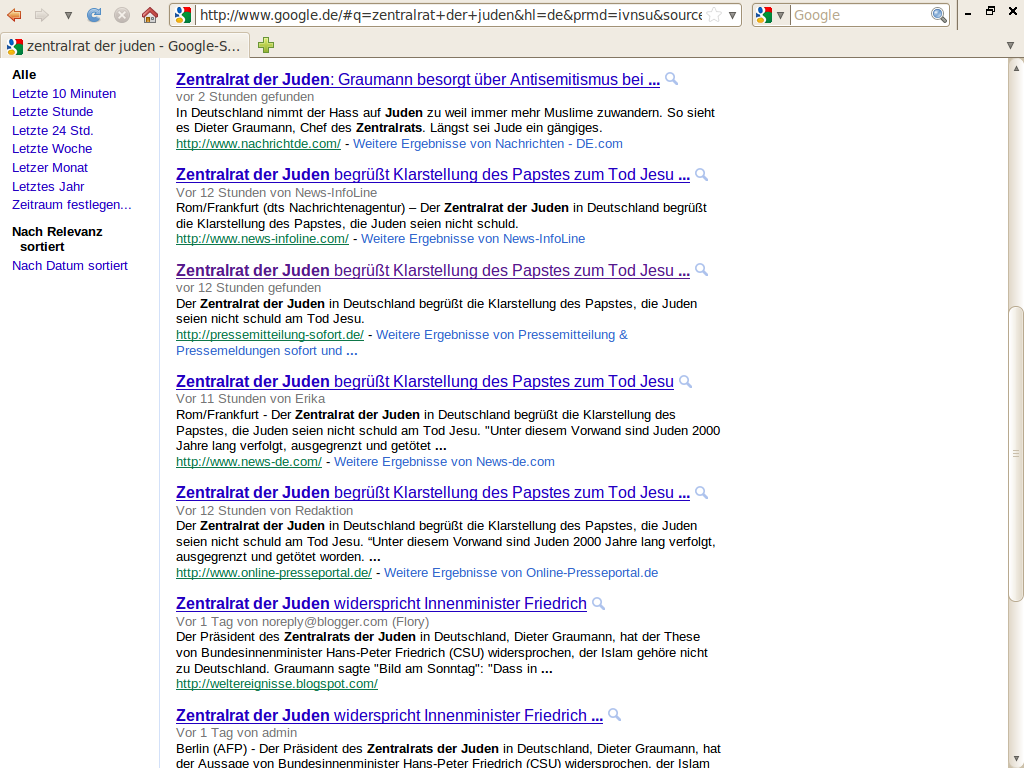Preview the Graumann Antisemitismus result with magnifier

[671, 79]
